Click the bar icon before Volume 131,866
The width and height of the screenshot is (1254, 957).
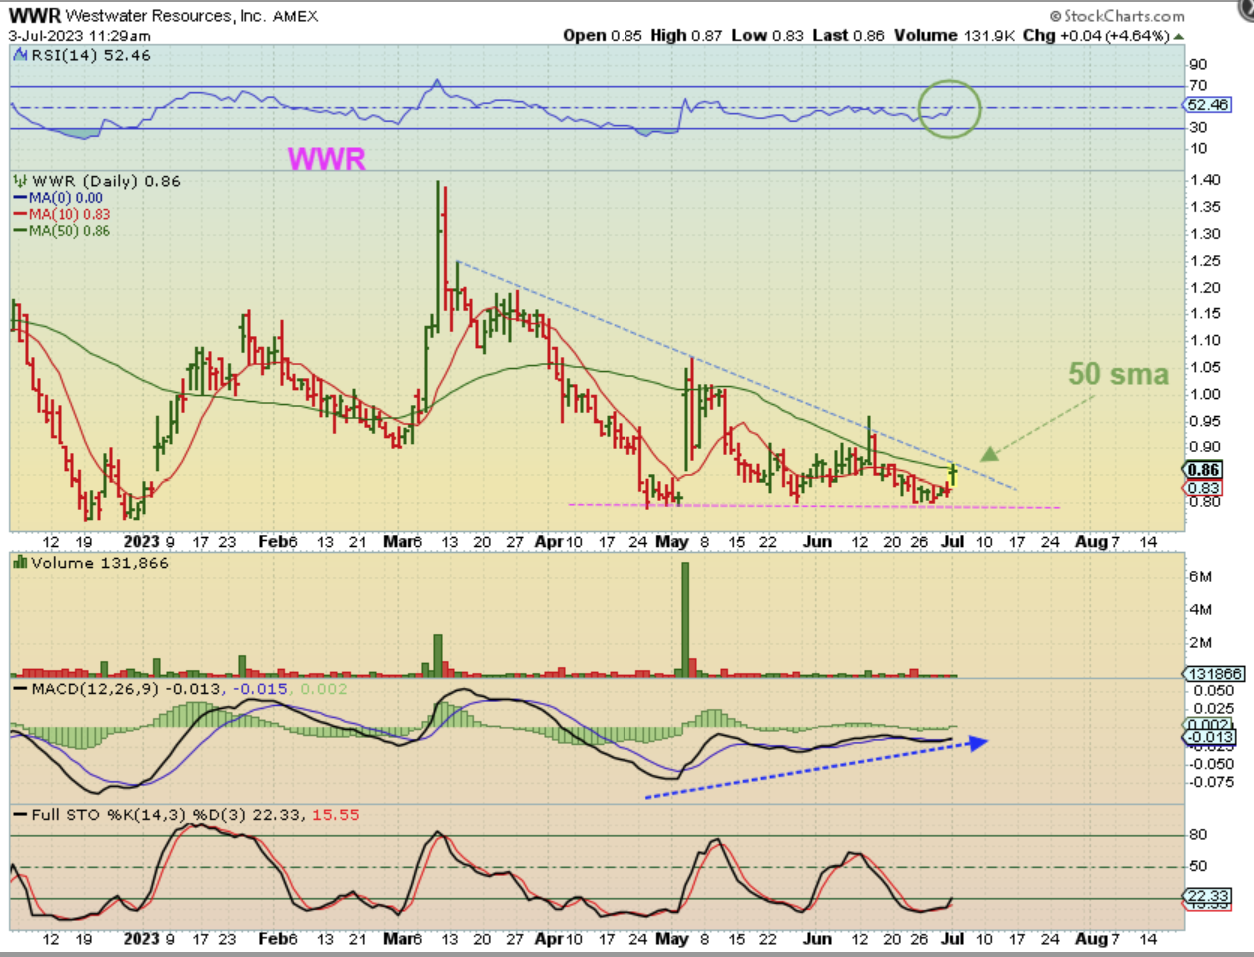tap(20, 563)
